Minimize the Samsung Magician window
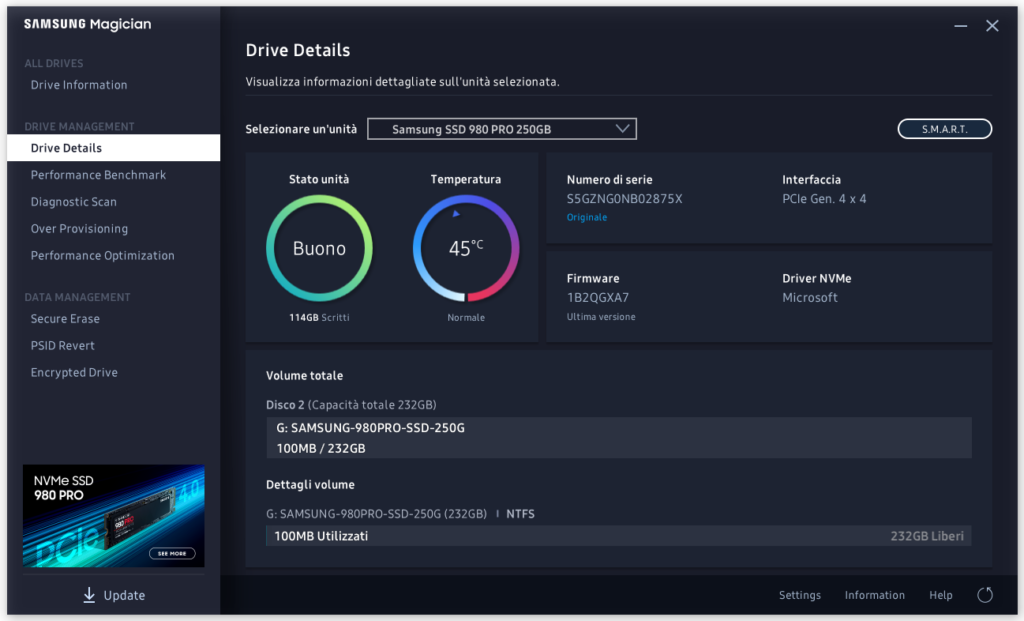 [961, 26]
